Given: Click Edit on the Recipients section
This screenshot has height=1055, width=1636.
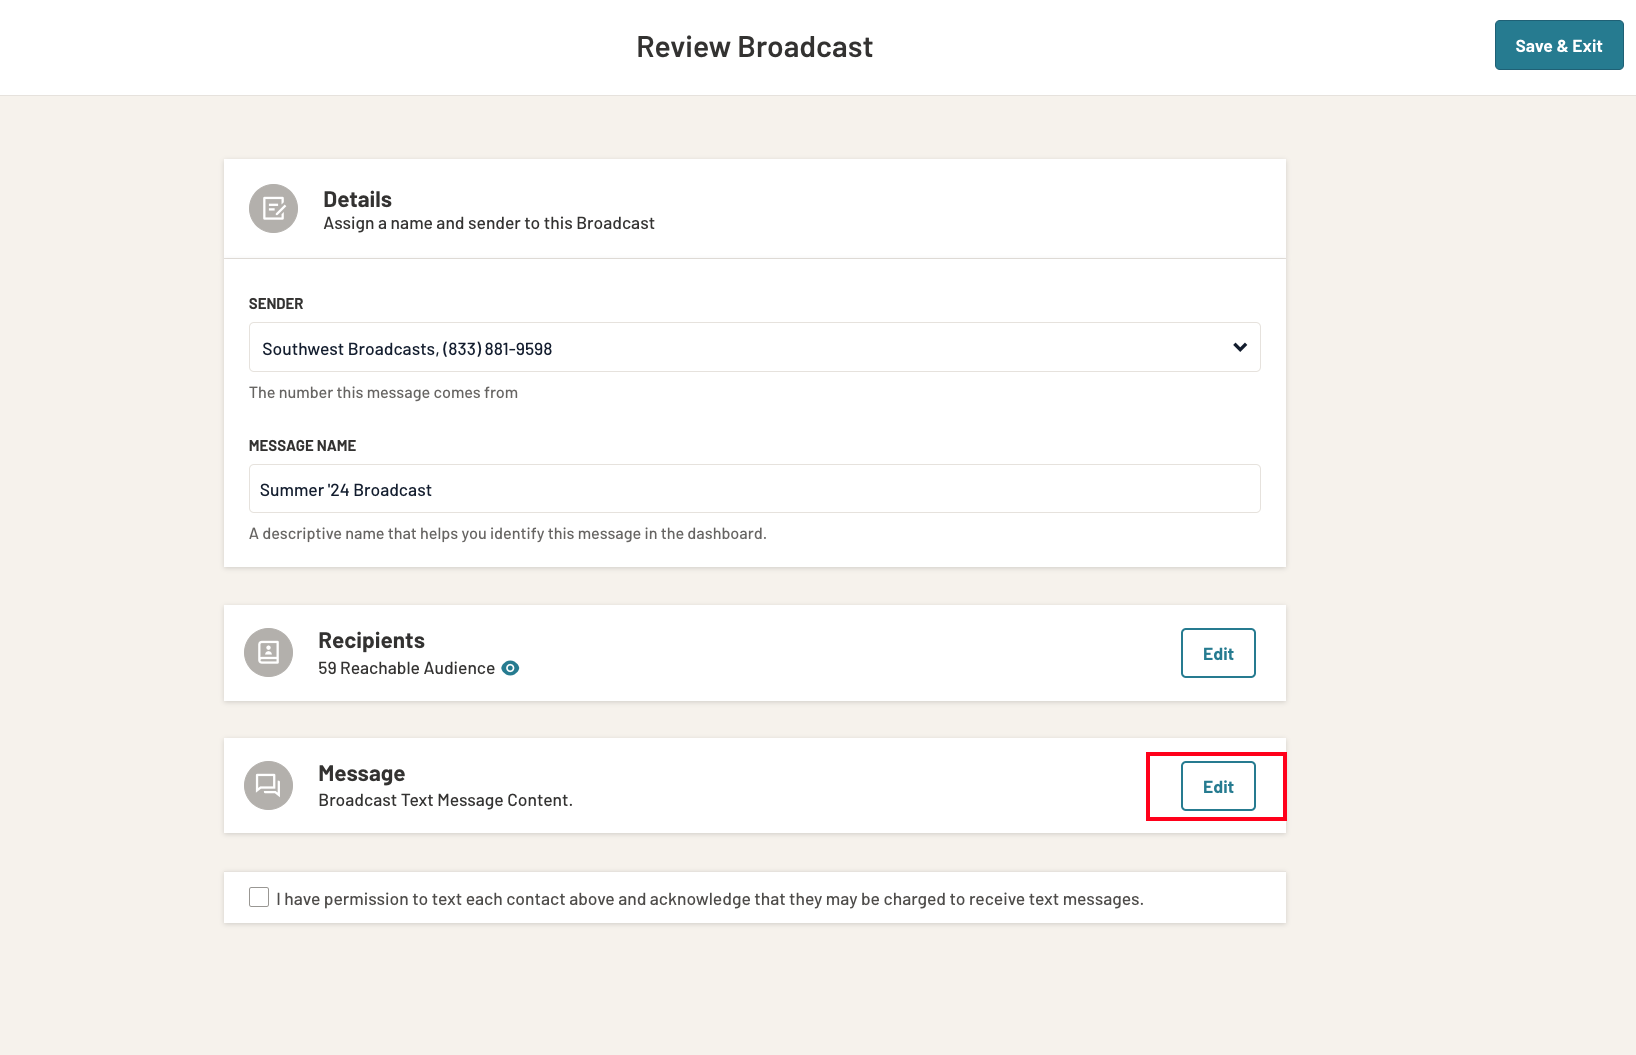Looking at the screenshot, I should (x=1217, y=653).
